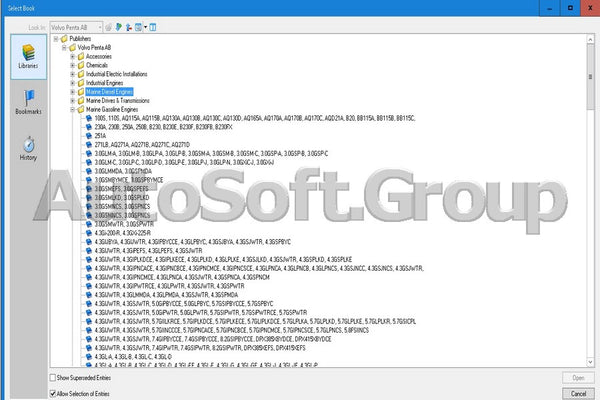Click the vertical scrollbar thumb
The image size is (600, 400).
click(590, 76)
